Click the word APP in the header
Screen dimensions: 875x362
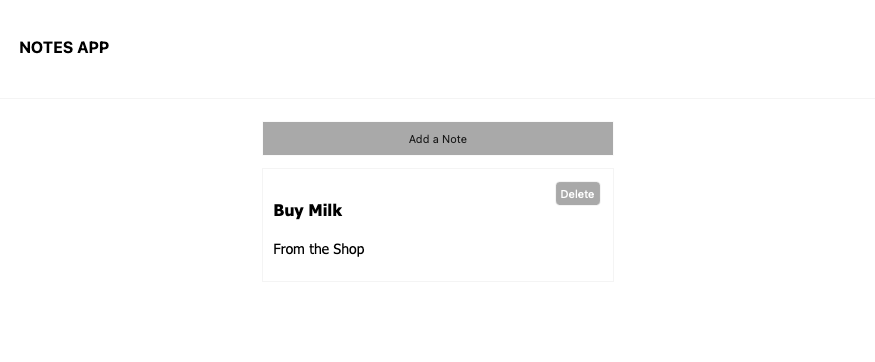pyautogui.click(x=93, y=48)
